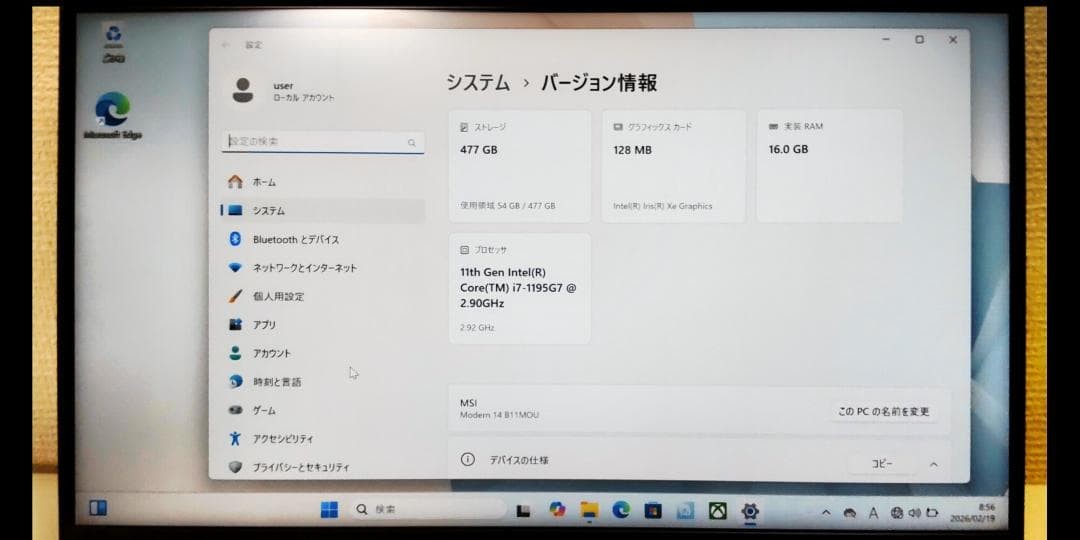The height and width of the screenshot is (540, 1080).
Task: Click システム in the breadcrumb
Action: [x=478, y=83]
